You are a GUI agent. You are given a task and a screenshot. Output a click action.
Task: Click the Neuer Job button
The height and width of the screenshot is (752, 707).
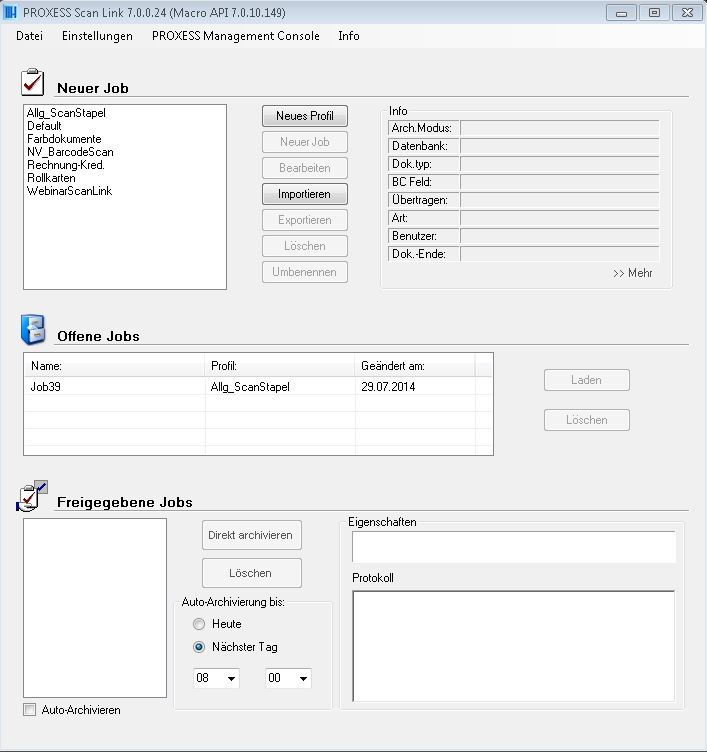coord(305,142)
